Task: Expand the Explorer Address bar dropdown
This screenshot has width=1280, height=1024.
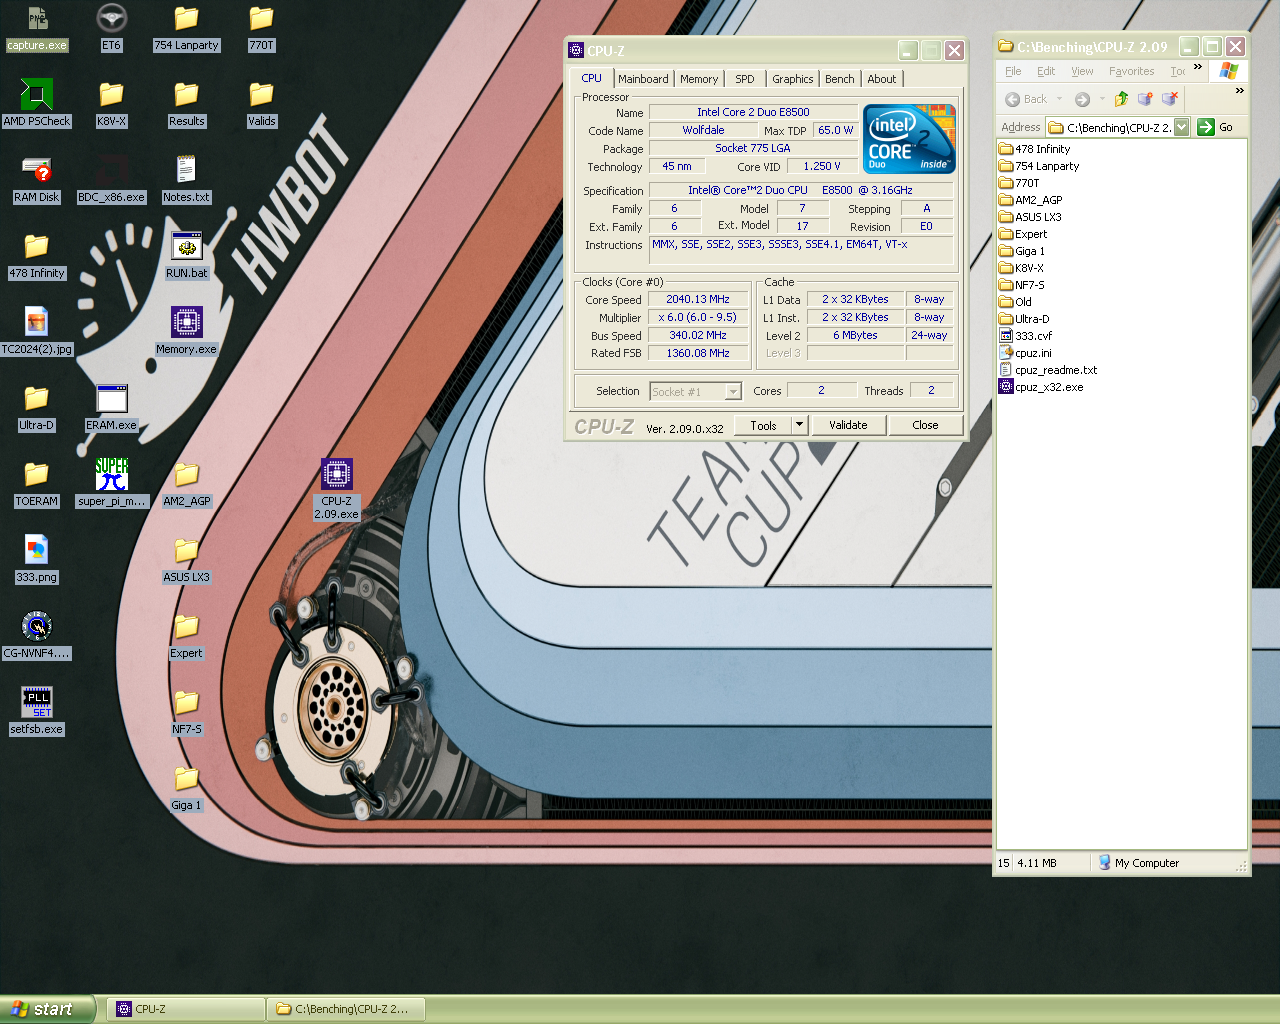Action: [1182, 127]
